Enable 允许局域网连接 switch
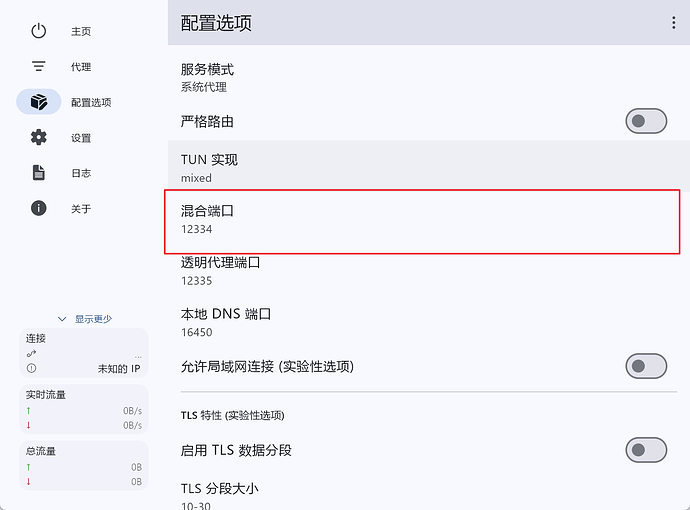 tap(646, 366)
